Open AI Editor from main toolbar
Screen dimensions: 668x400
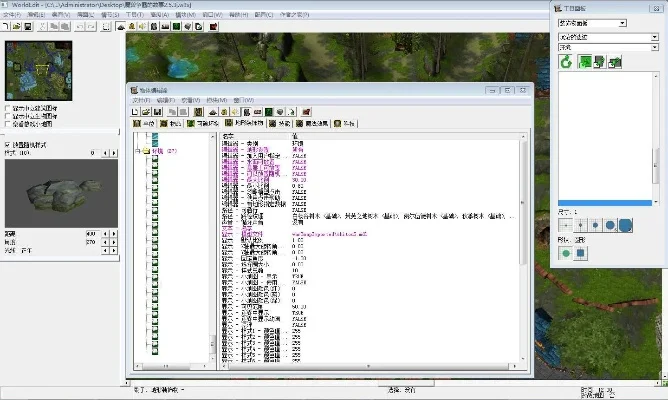(176, 26)
